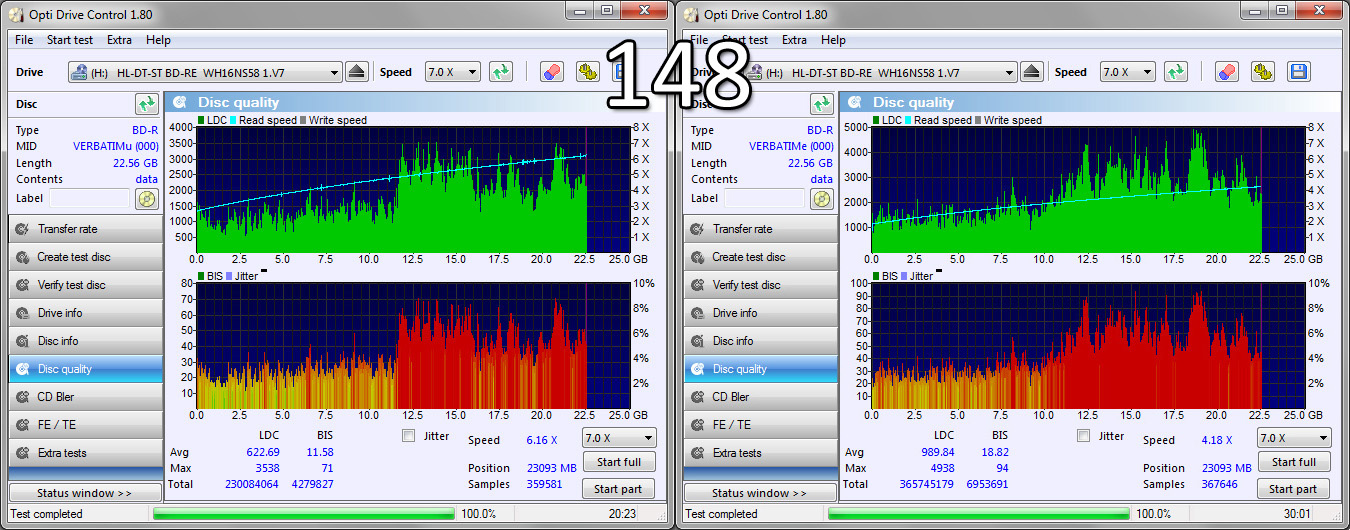Click the eject button in the right window
Viewport: 1350px width, 530px height.
tap(1032, 72)
